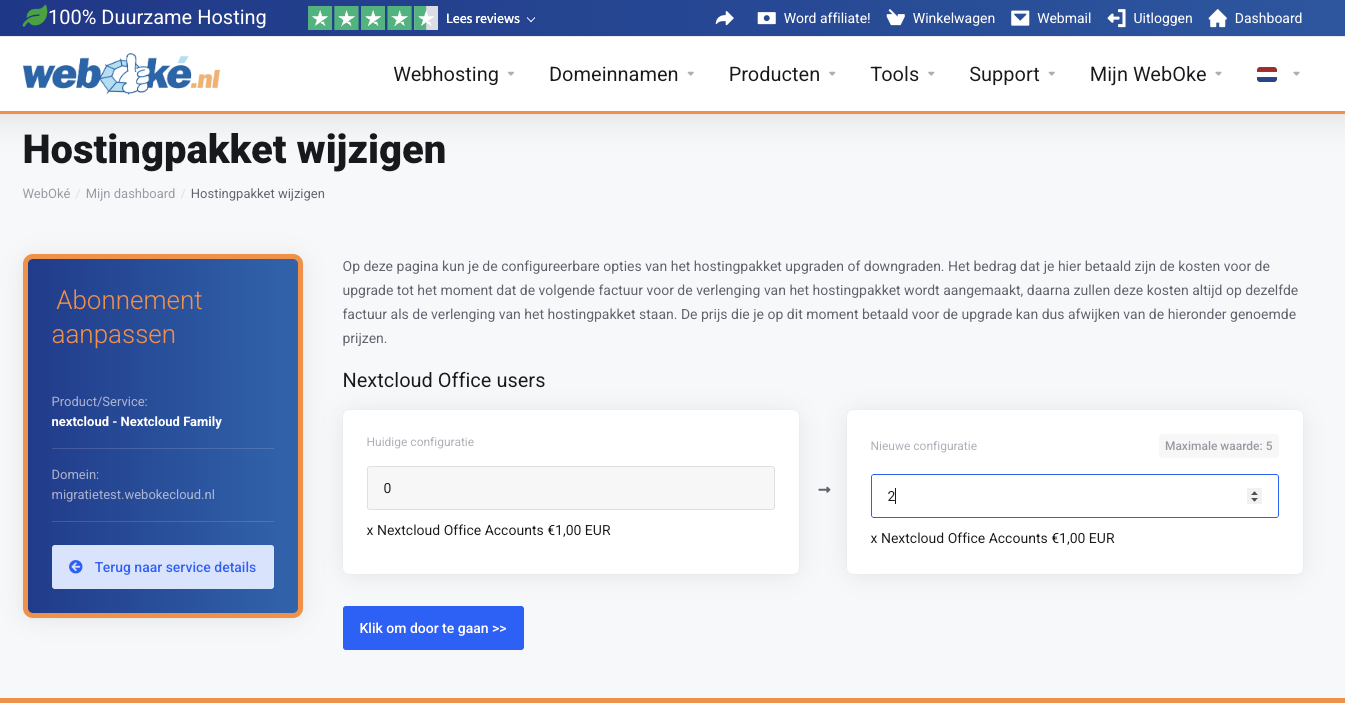
Task: Open the Producten menu
Action: 783,74
